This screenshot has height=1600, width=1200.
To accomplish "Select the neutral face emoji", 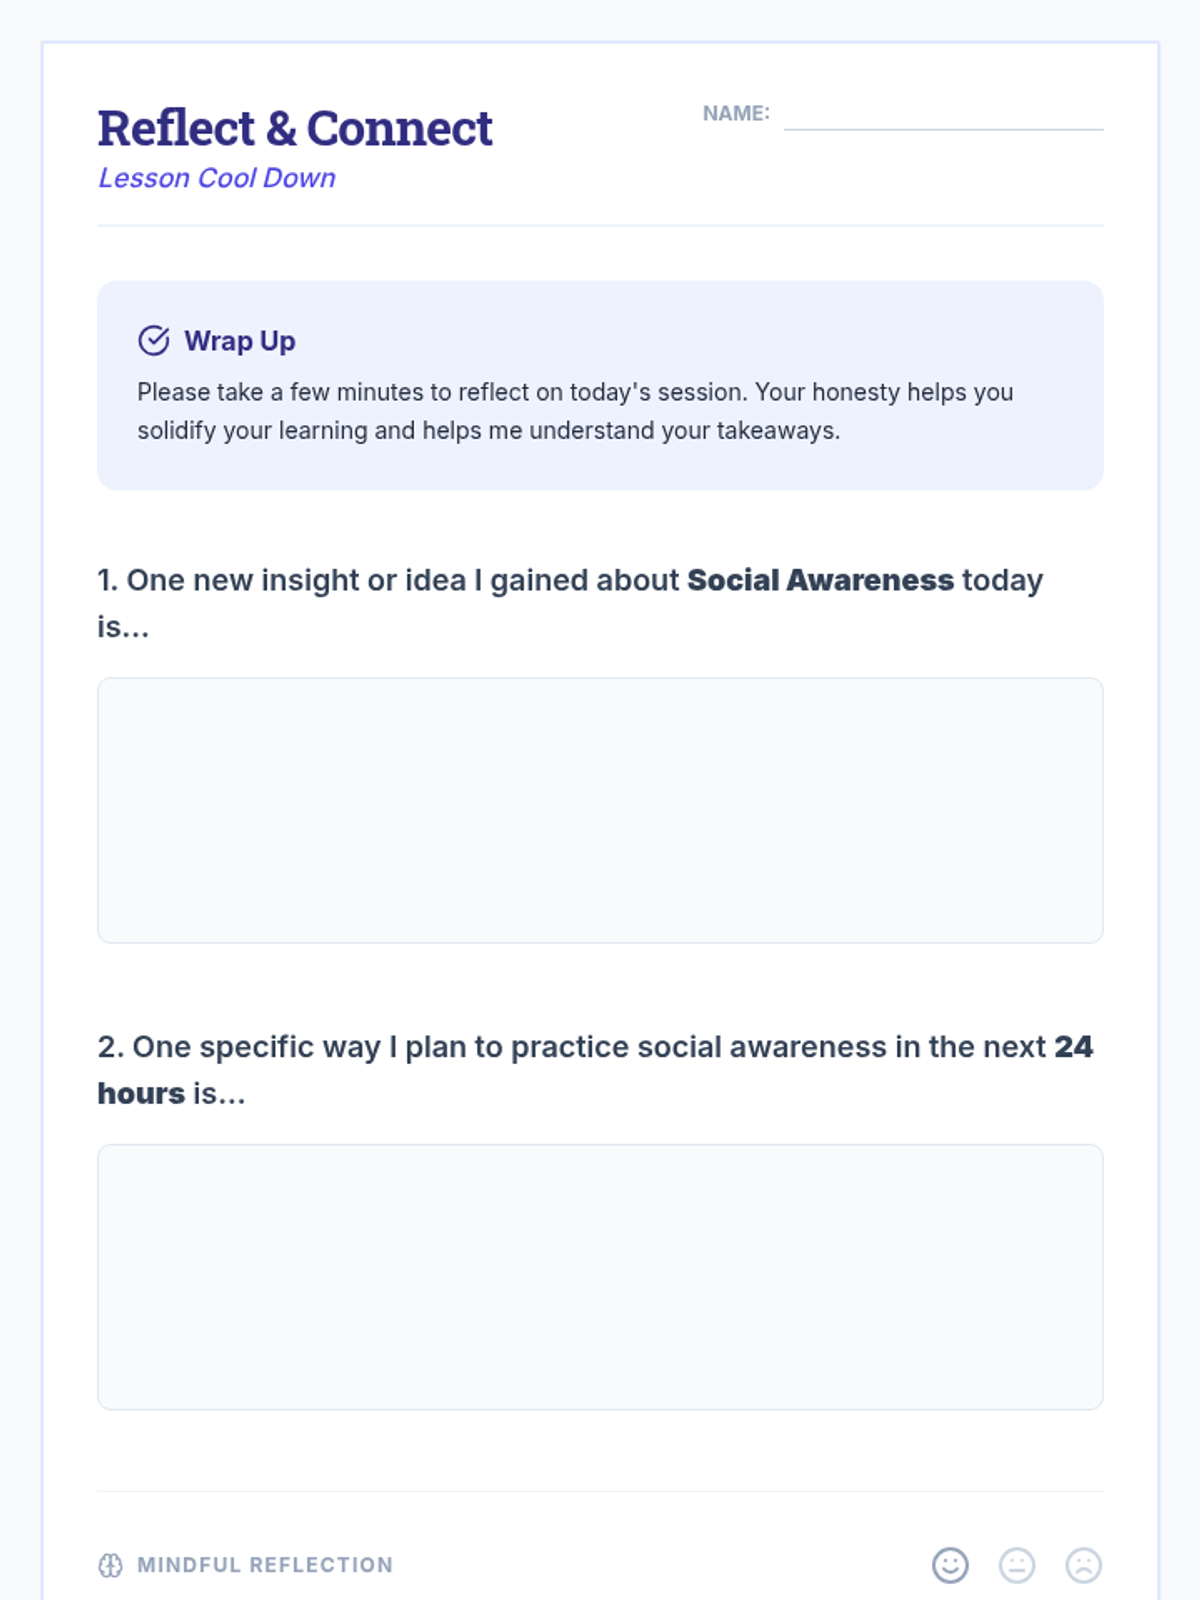I will tap(1017, 1565).
